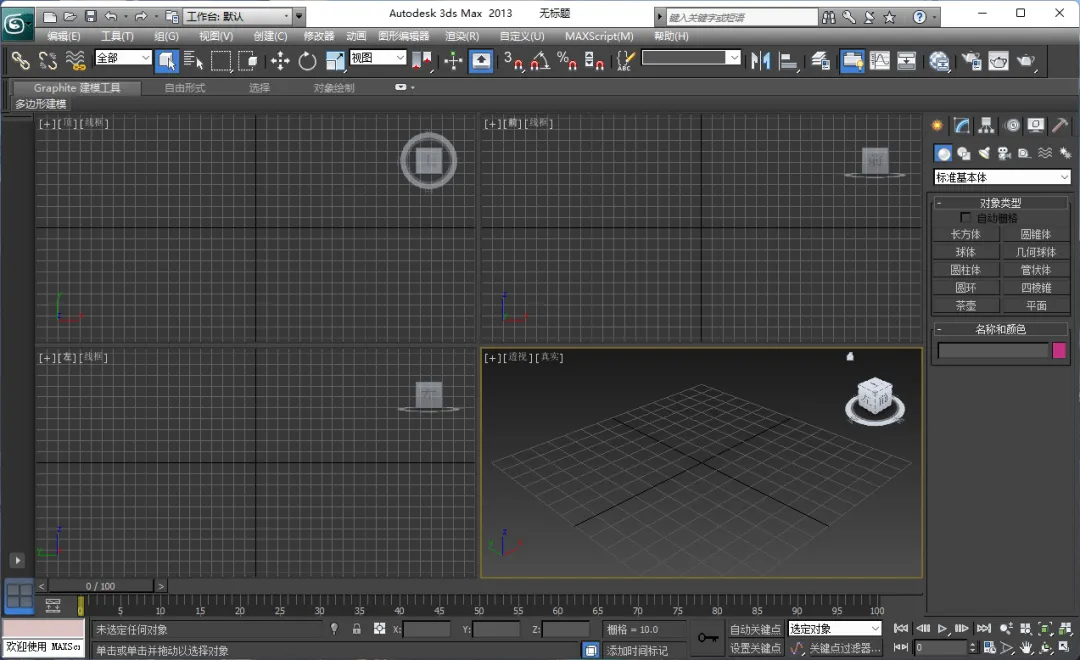Click the teapot Render Production icon
Screen dimensions: 1080x660
tap(1026, 61)
